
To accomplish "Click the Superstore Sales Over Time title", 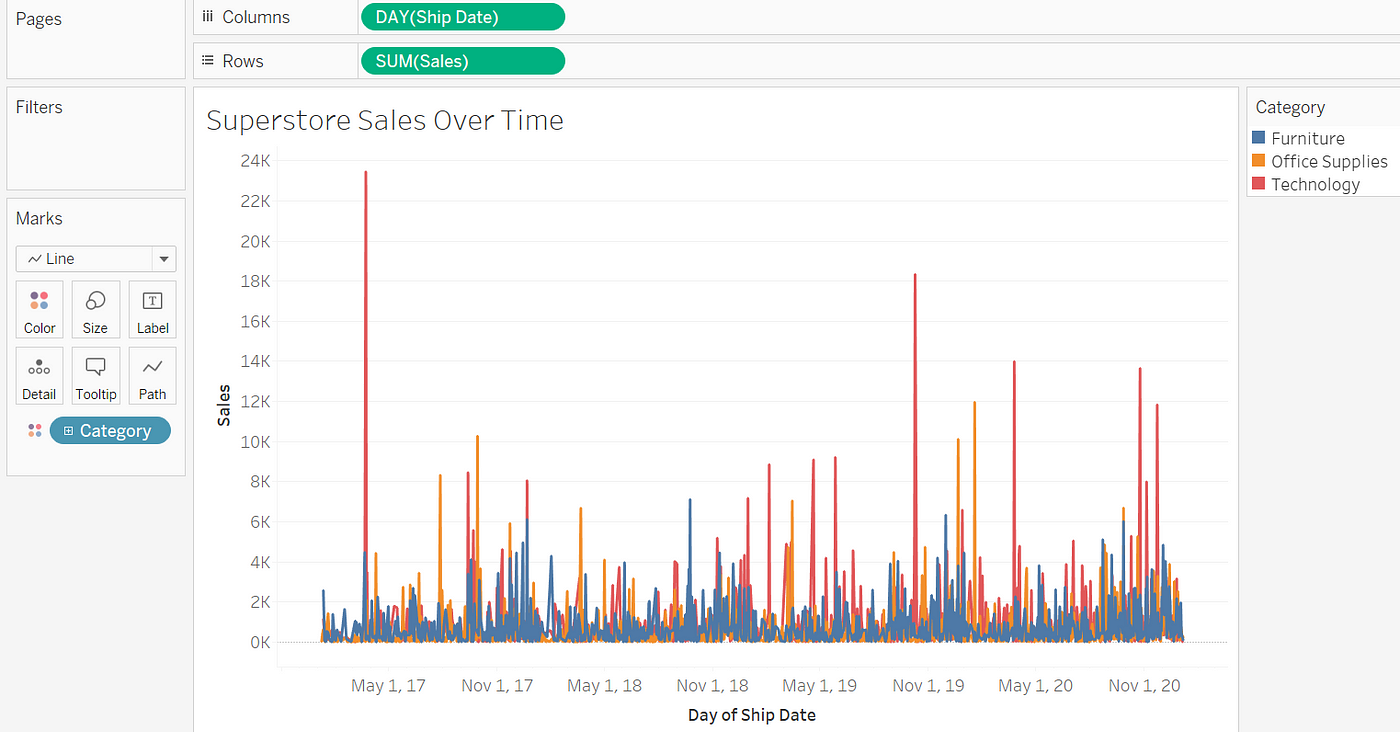I will point(385,121).
